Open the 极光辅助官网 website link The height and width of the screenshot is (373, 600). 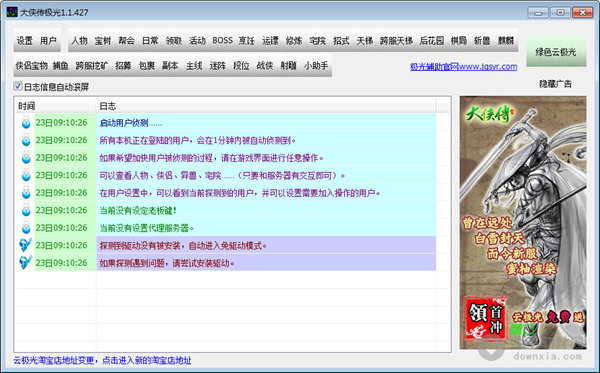click(x=463, y=67)
